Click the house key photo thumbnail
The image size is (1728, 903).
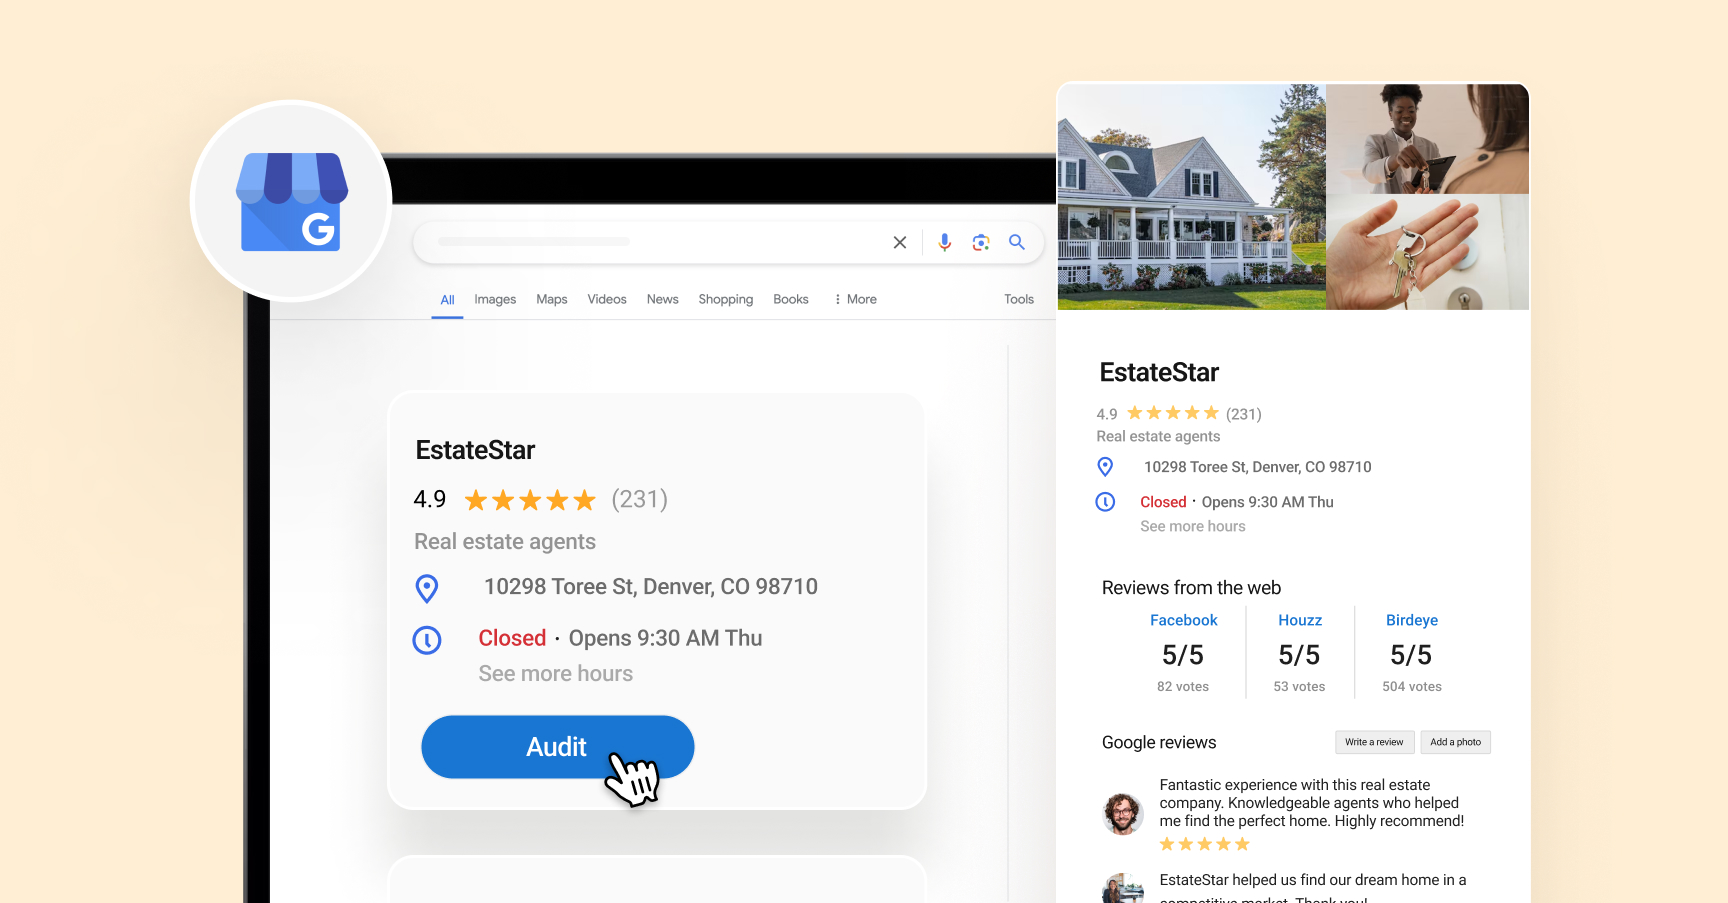point(1427,251)
